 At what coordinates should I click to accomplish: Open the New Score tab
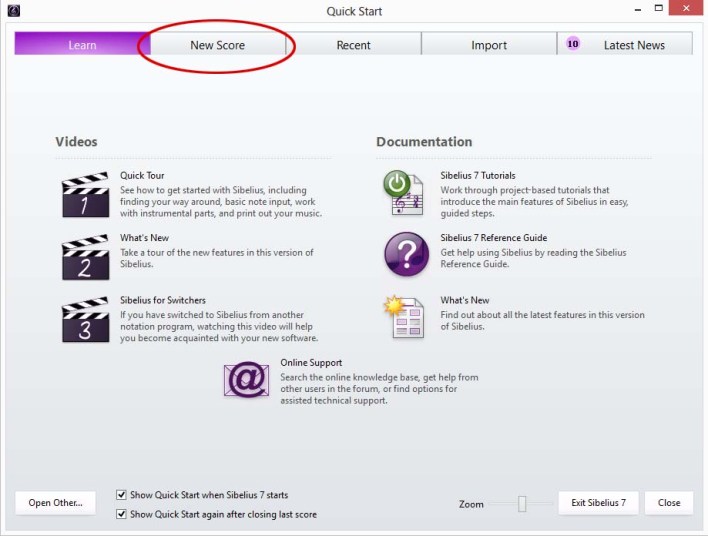click(218, 43)
